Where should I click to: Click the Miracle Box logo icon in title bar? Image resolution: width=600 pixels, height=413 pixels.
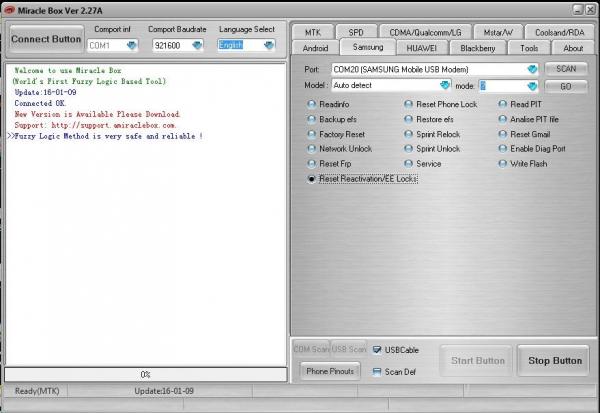coord(9,10)
